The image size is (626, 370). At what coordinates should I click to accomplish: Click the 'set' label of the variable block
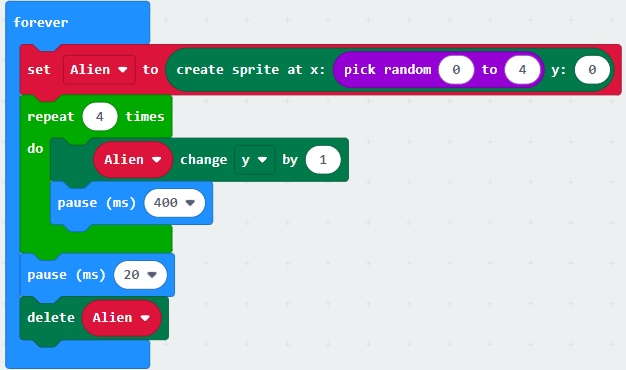point(39,70)
